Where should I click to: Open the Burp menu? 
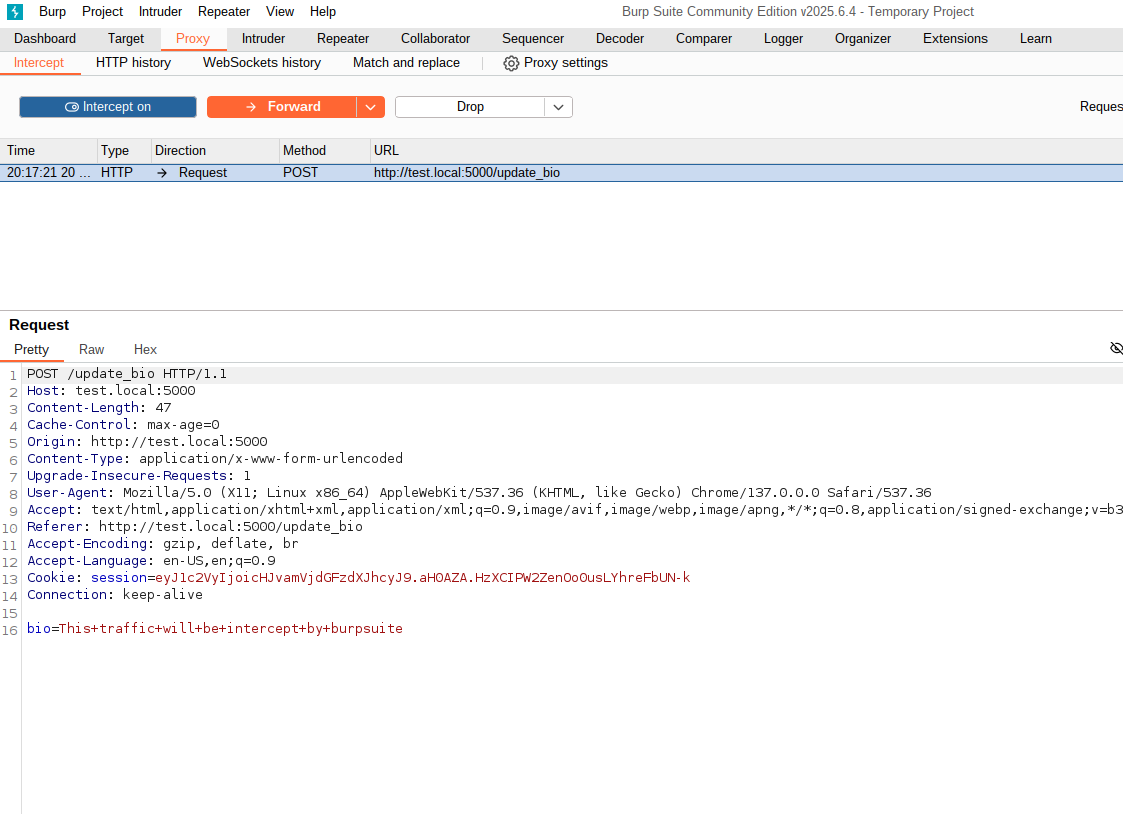pos(52,11)
